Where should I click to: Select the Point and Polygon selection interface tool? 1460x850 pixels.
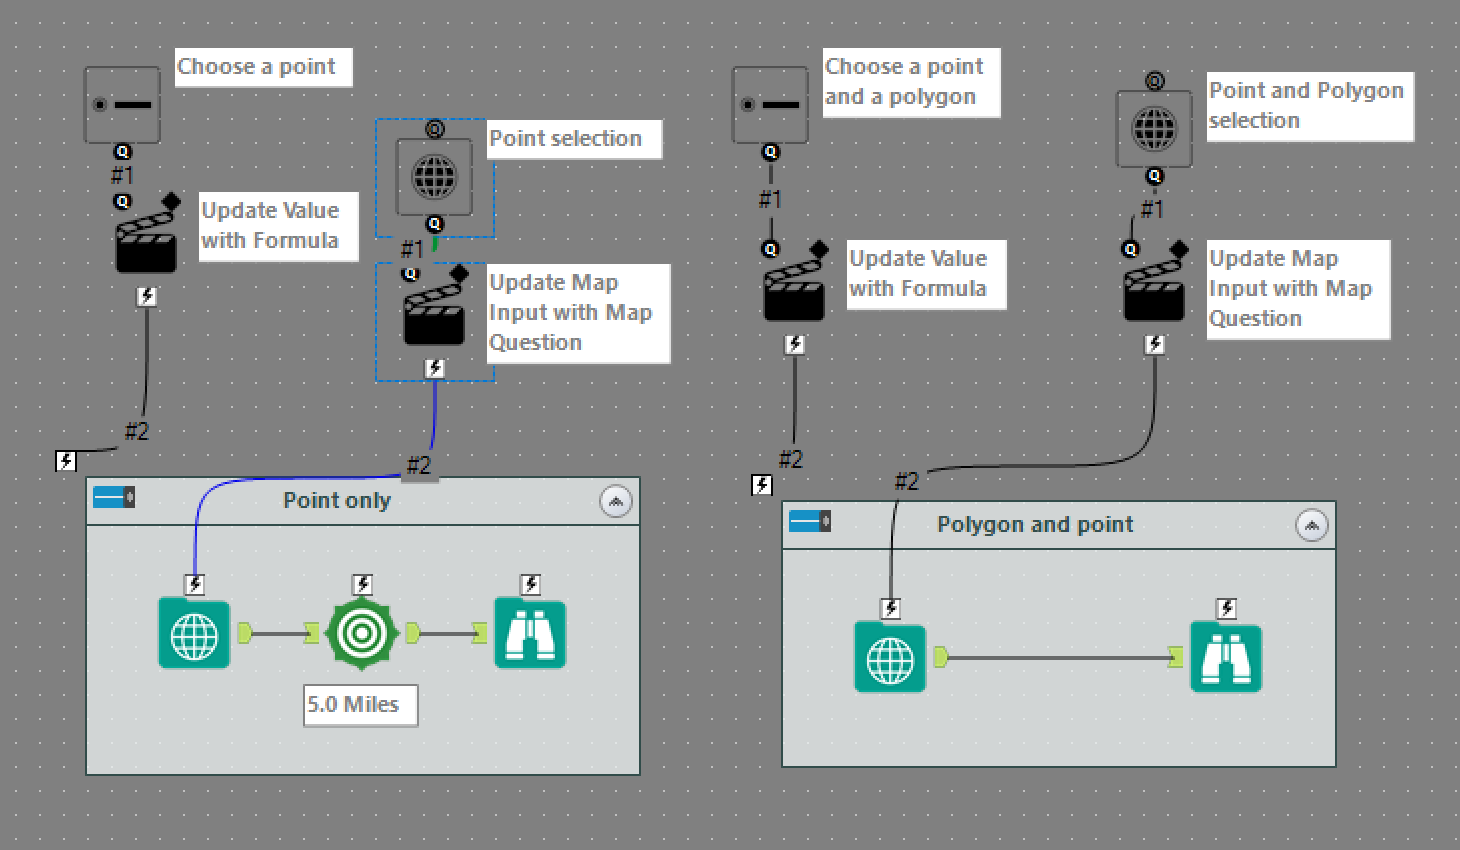coord(1154,128)
